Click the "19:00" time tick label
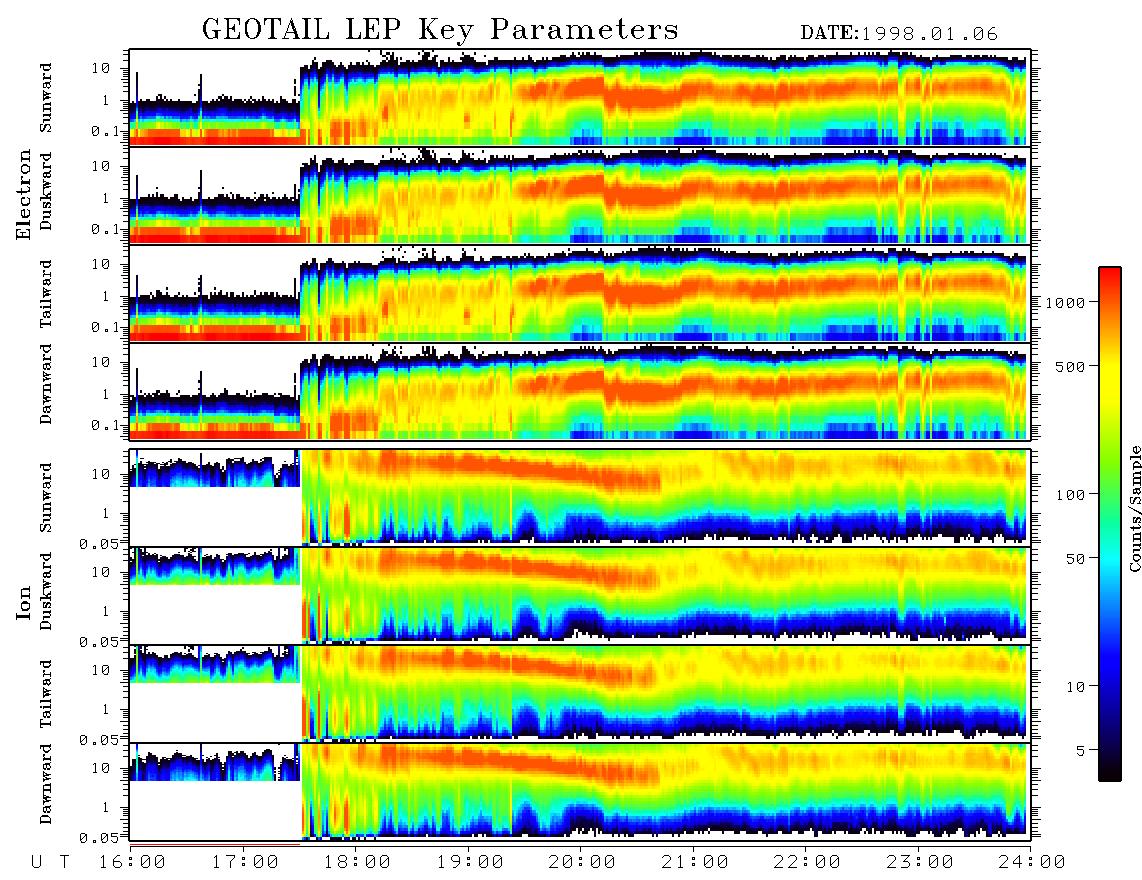Image resolution: width=1142 pixels, height=880 pixels. click(470, 863)
